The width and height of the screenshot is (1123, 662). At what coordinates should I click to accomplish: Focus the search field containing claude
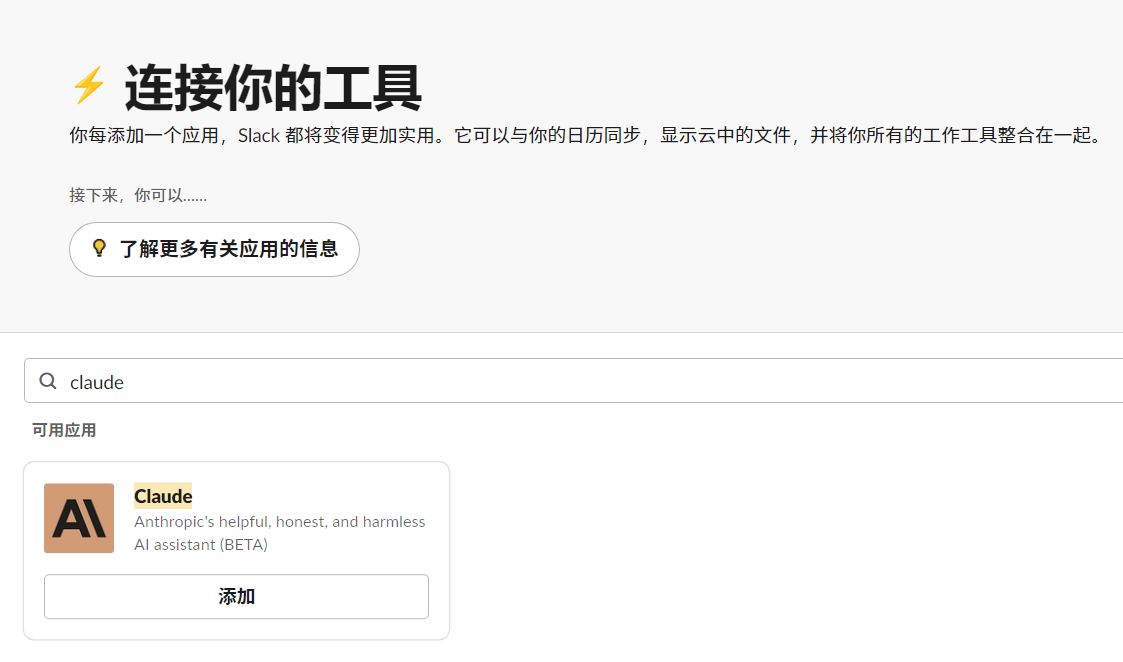click(x=574, y=381)
